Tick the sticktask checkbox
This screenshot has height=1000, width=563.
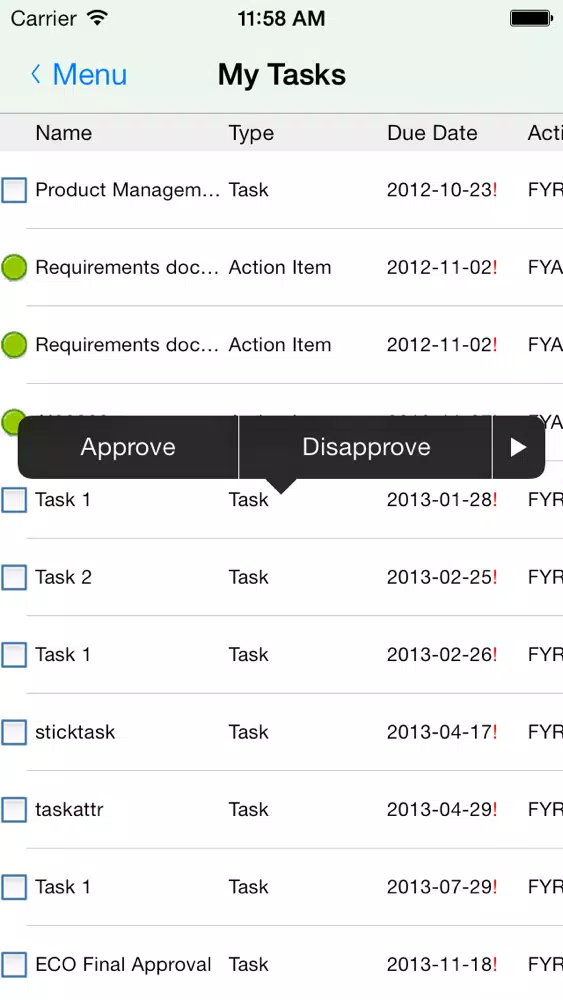click(x=14, y=732)
